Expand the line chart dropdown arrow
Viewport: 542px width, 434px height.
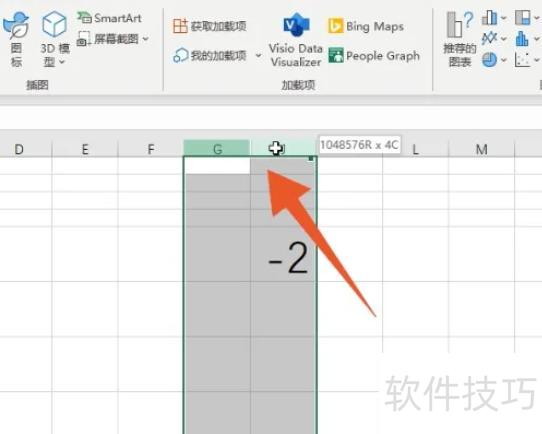[x=503, y=39]
